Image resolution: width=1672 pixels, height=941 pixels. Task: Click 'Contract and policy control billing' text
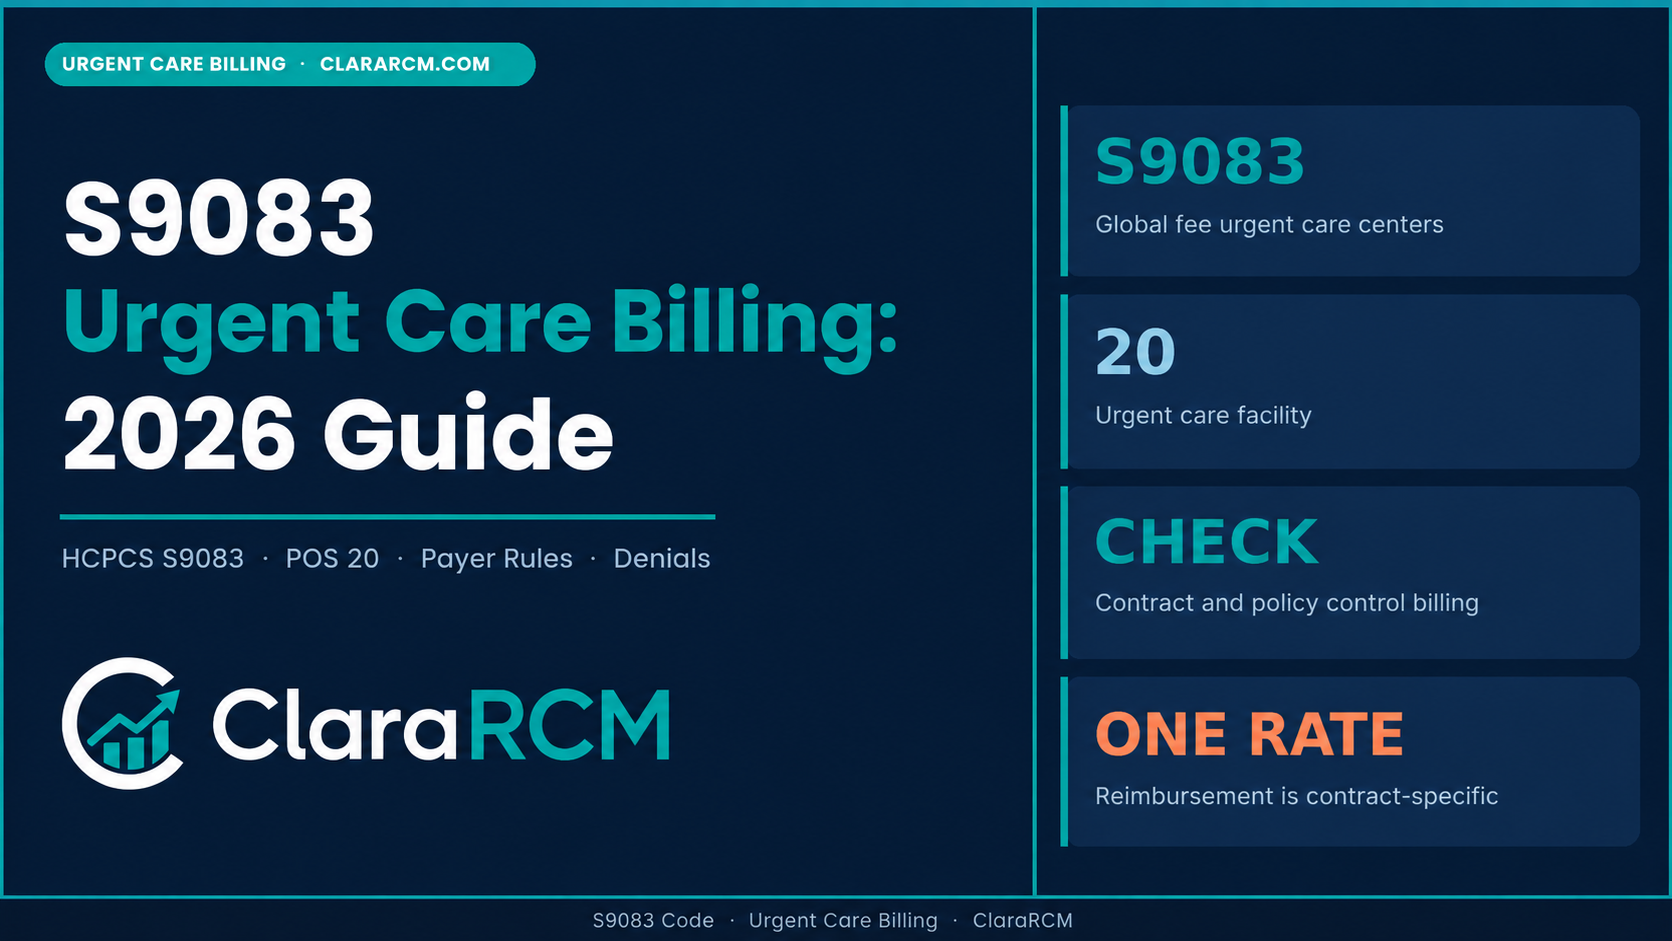[1287, 603]
